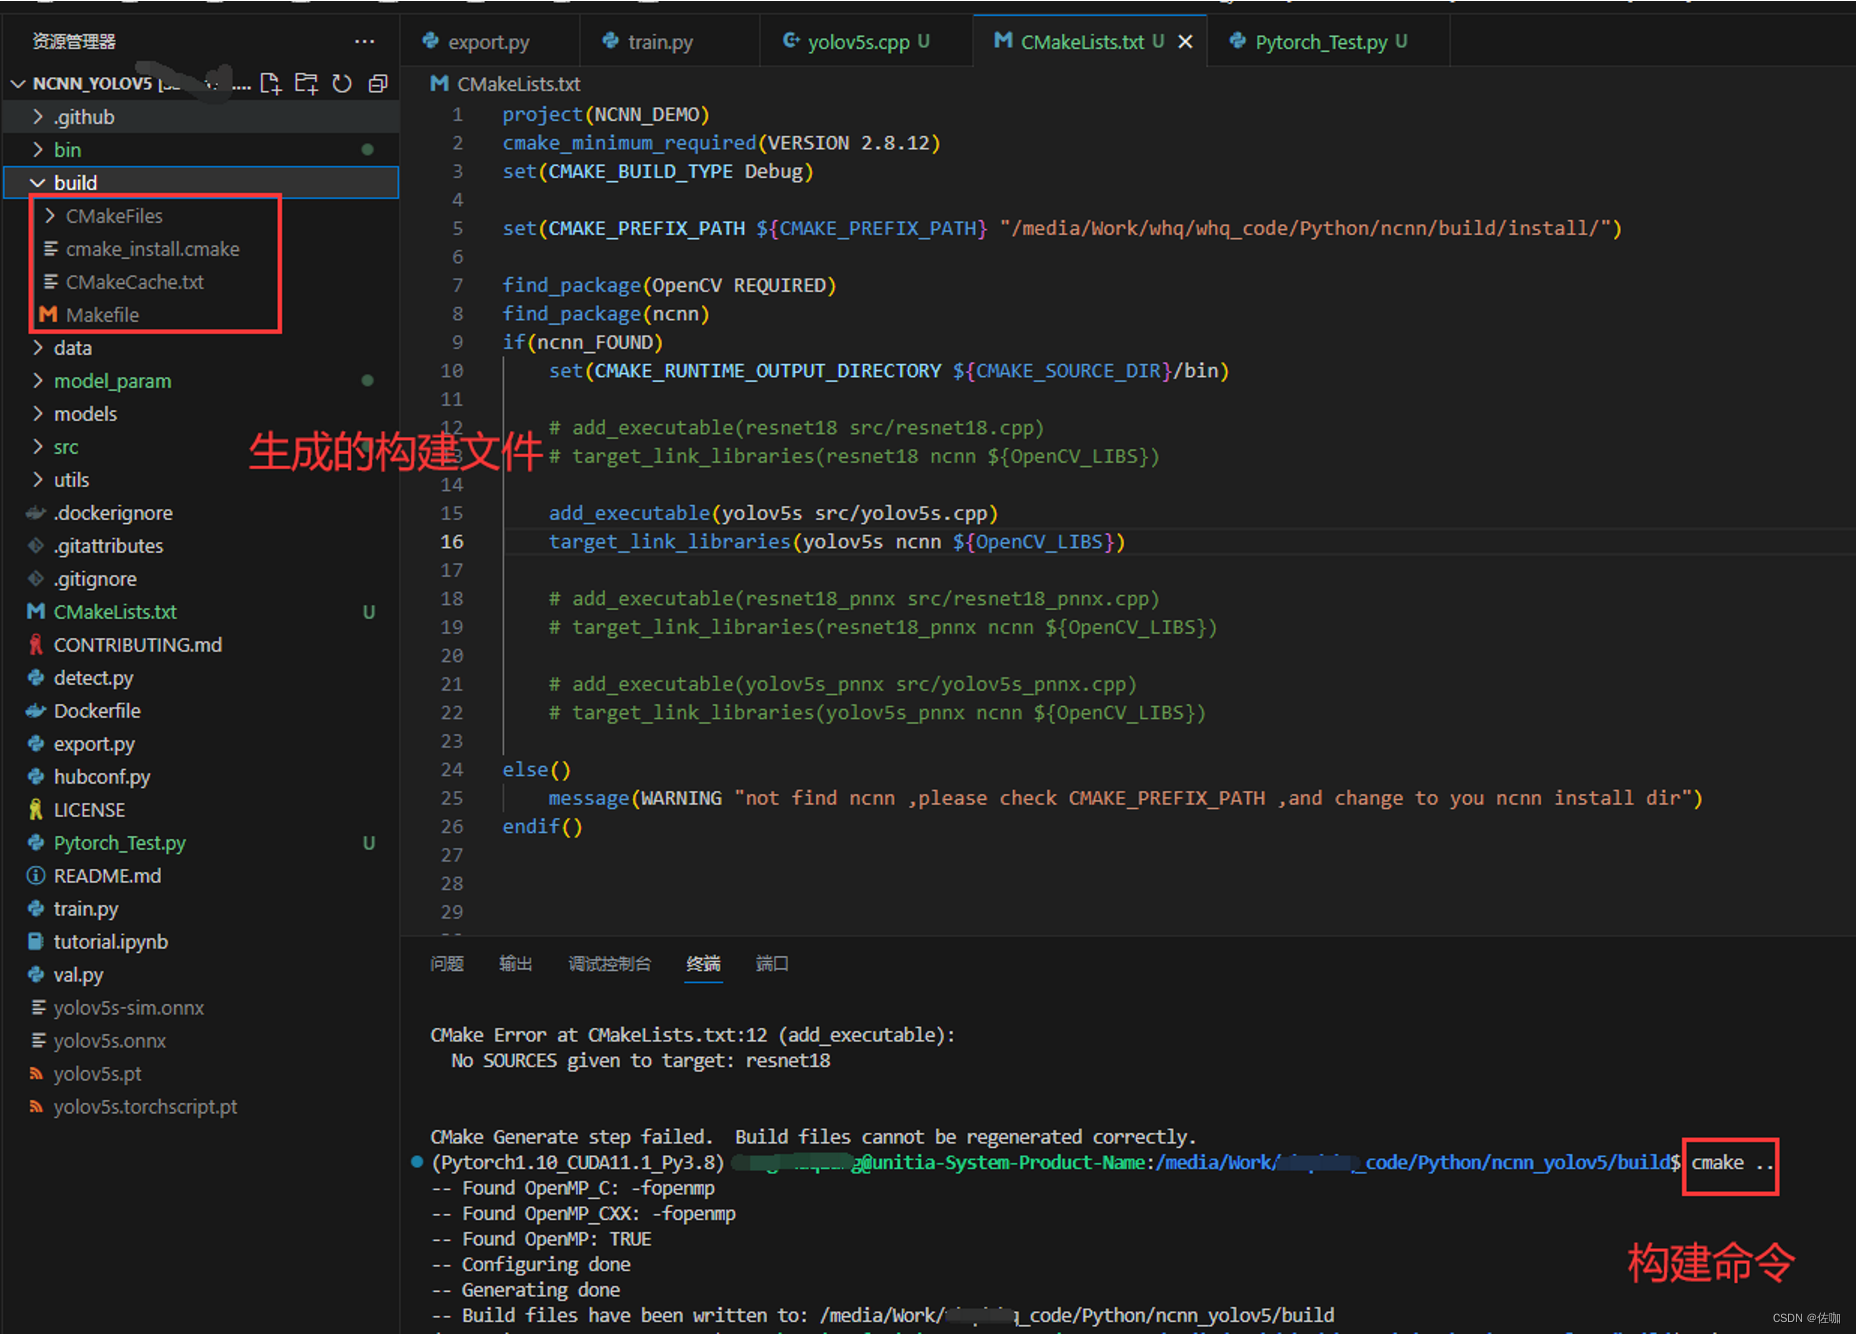This screenshot has width=1856, height=1334.
Task: Click the find_package(OpenCV REQUIRED) line
Action: point(669,285)
